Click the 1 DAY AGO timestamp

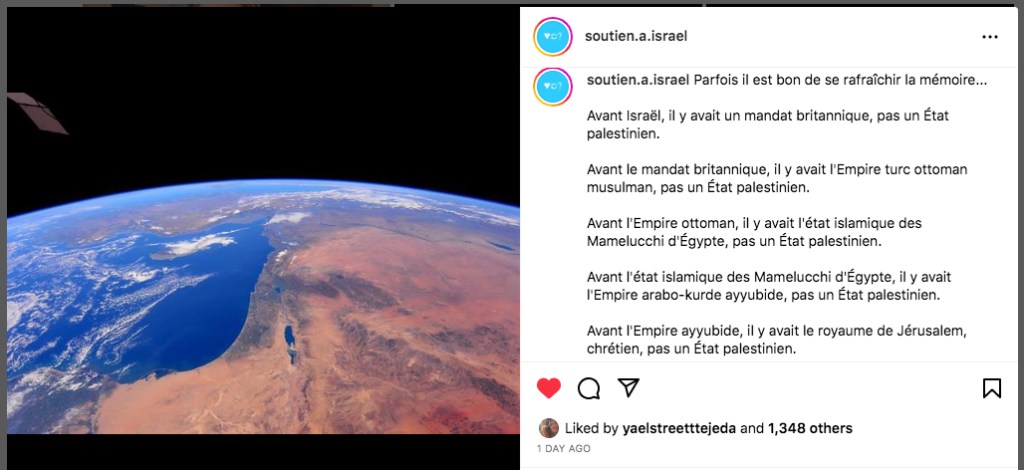click(563, 448)
